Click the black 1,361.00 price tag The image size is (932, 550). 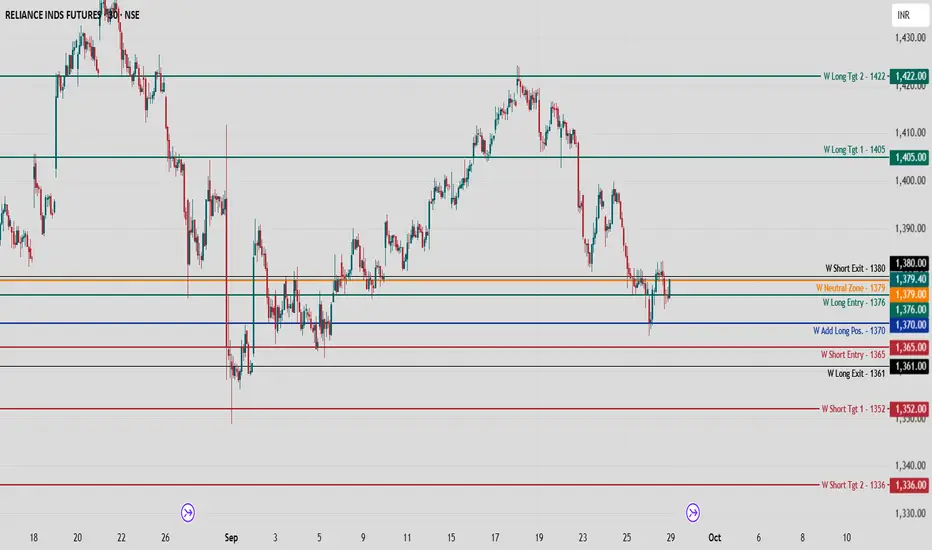pyautogui.click(x=909, y=366)
